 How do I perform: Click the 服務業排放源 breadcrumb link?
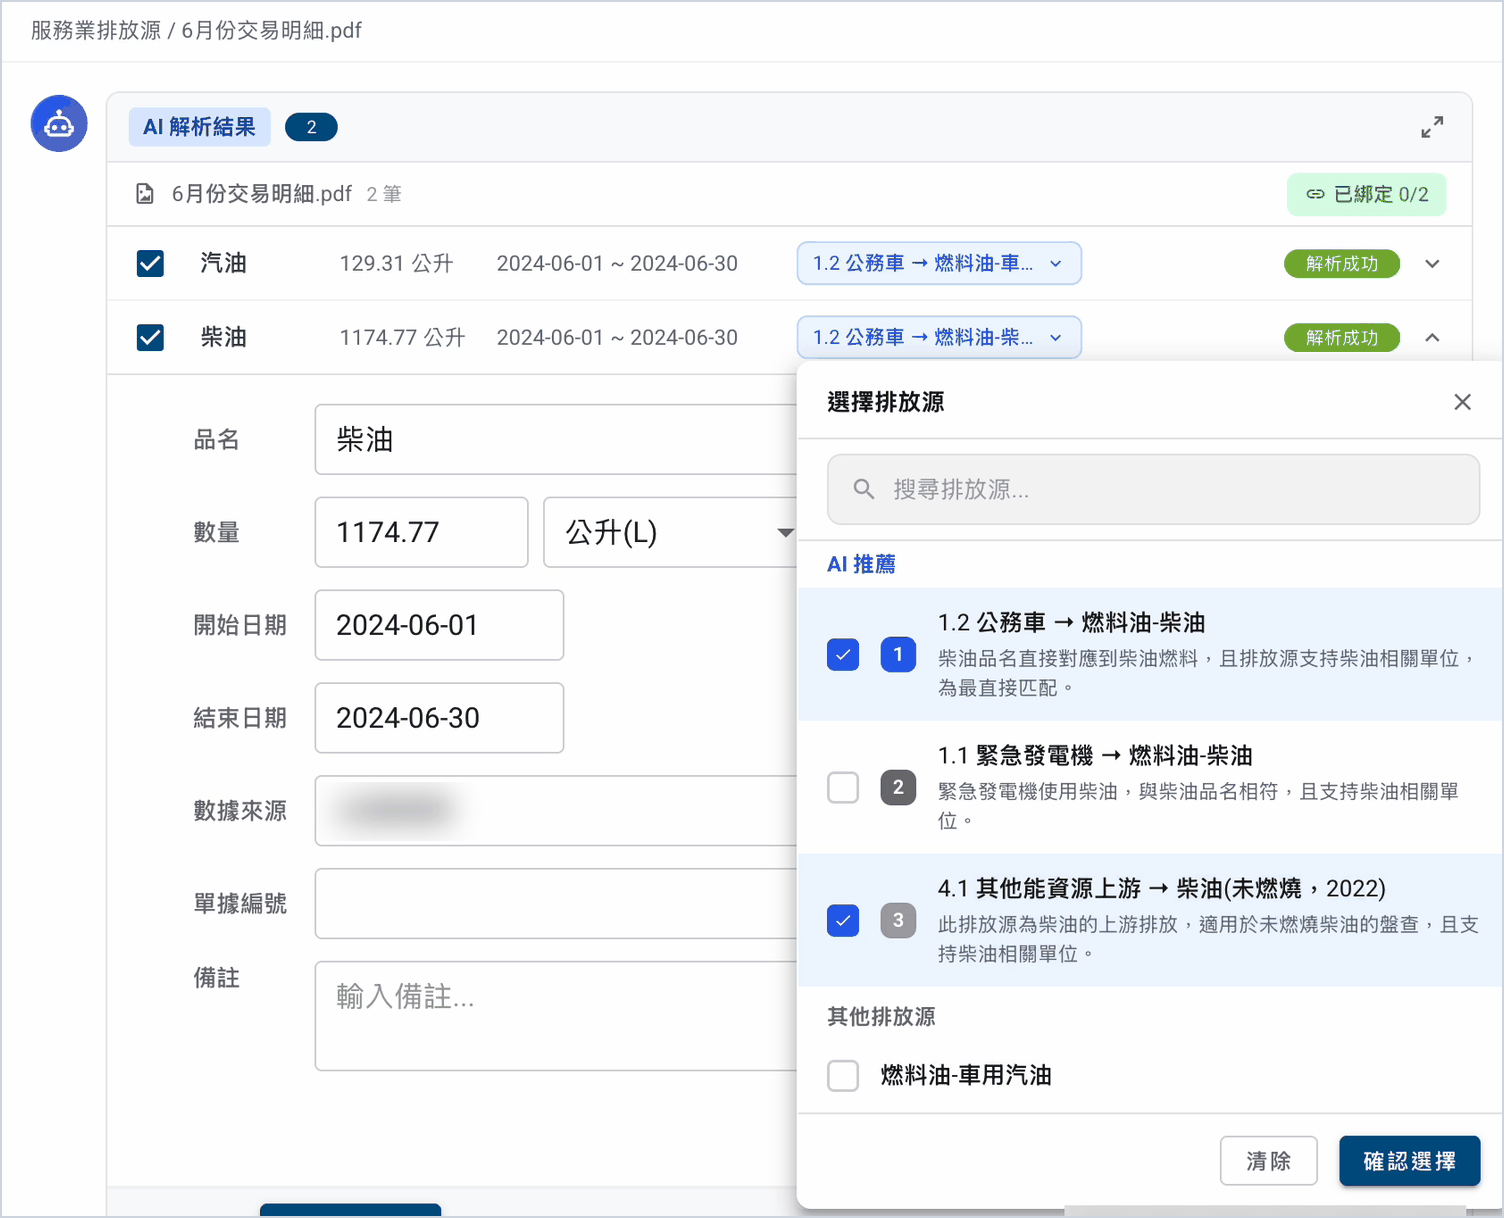pyautogui.click(x=96, y=30)
